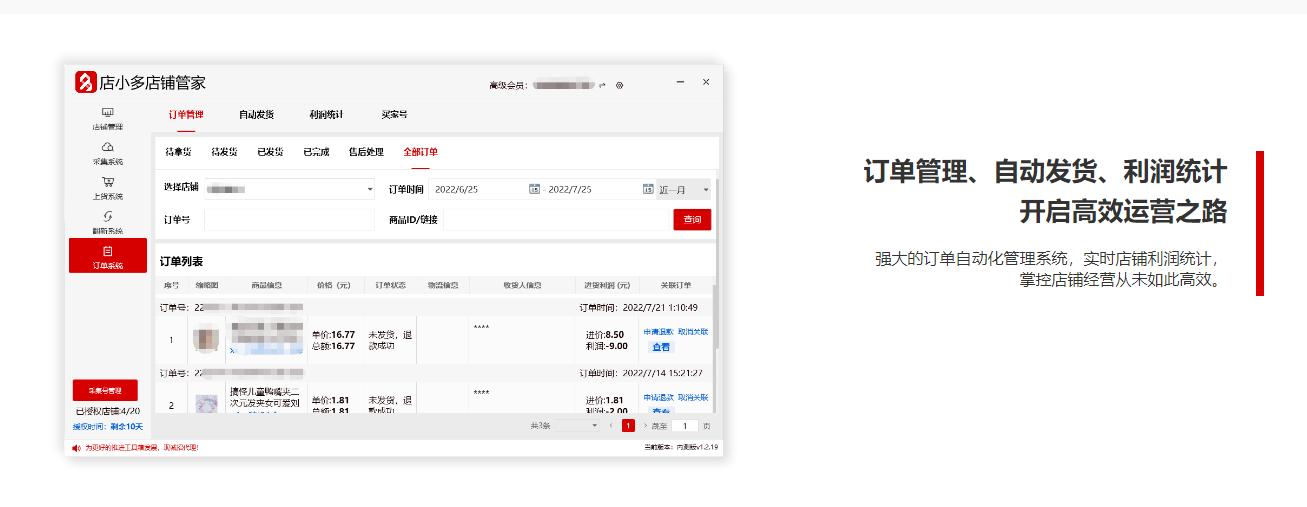The height and width of the screenshot is (507, 1307).
Task: Select 订单系统 in the red sidebar tile
Action: pos(108,256)
